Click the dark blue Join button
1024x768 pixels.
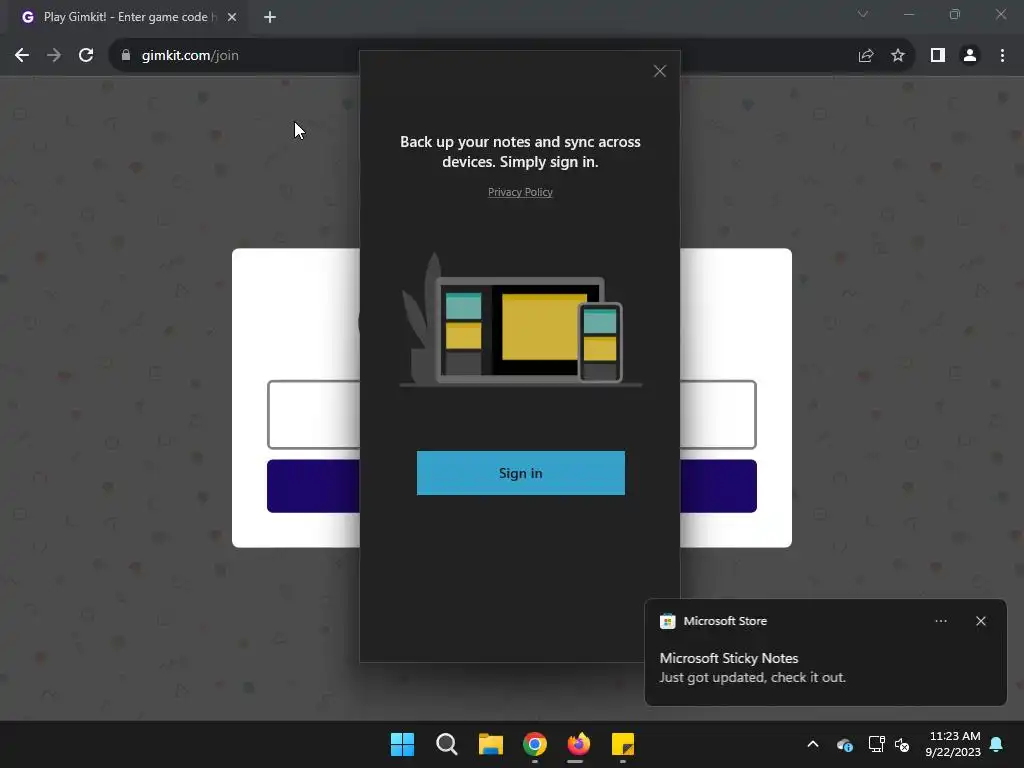313,486
